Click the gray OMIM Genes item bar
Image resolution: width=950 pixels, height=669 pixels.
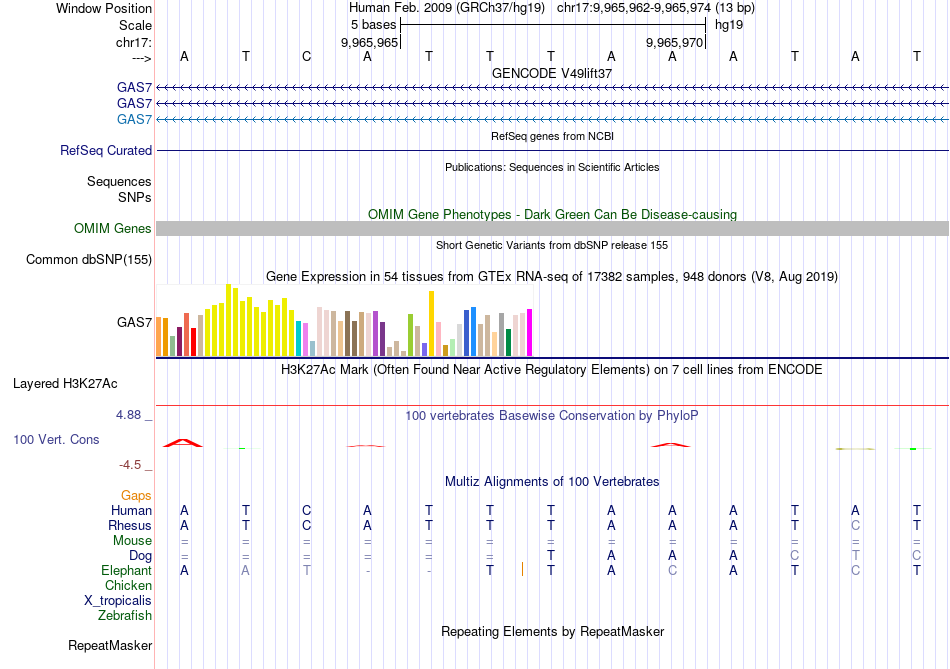point(552,228)
